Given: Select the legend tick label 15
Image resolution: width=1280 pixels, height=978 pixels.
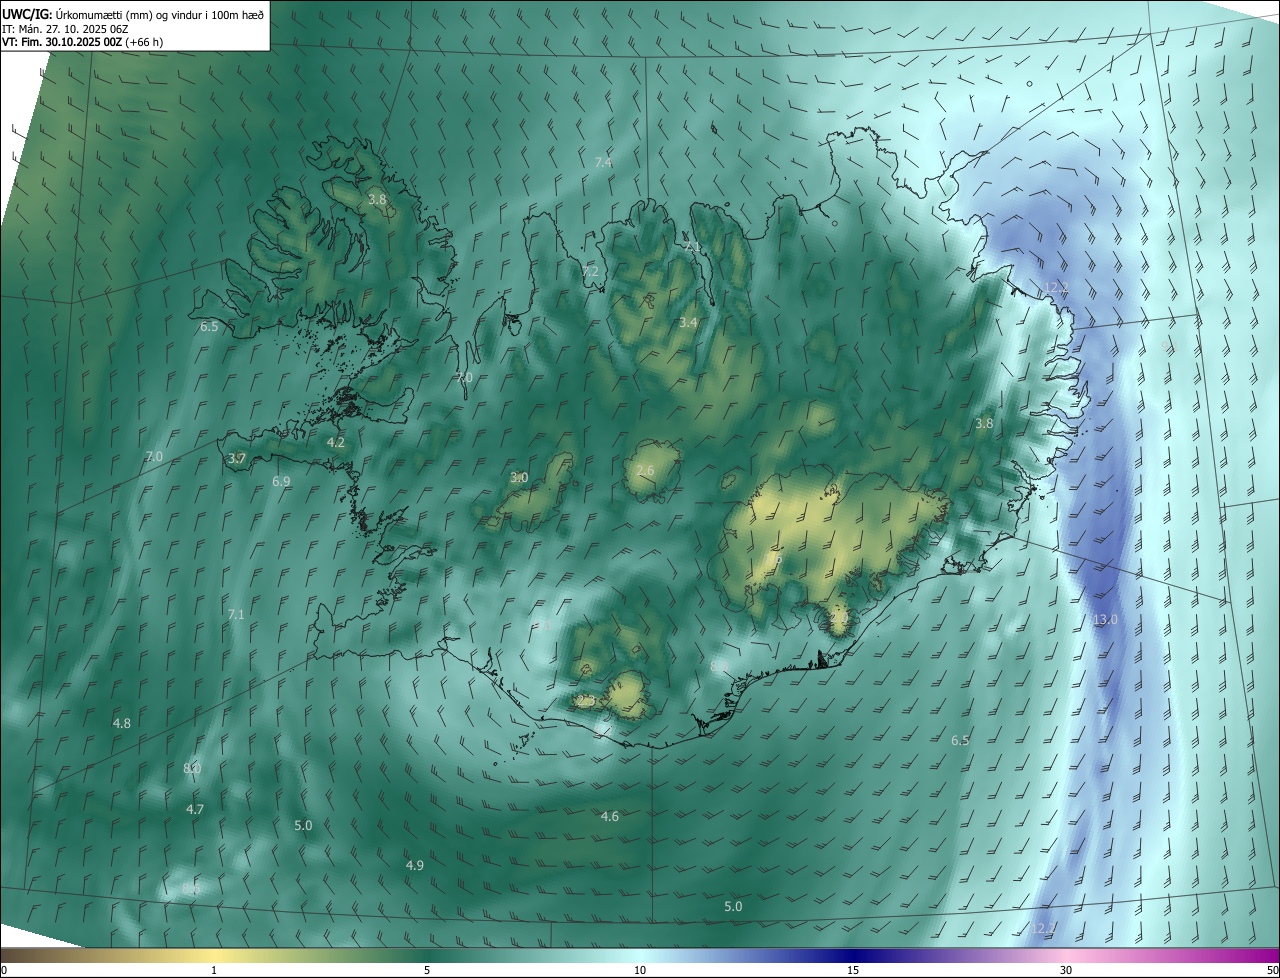Looking at the screenshot, I should [853, 971].
